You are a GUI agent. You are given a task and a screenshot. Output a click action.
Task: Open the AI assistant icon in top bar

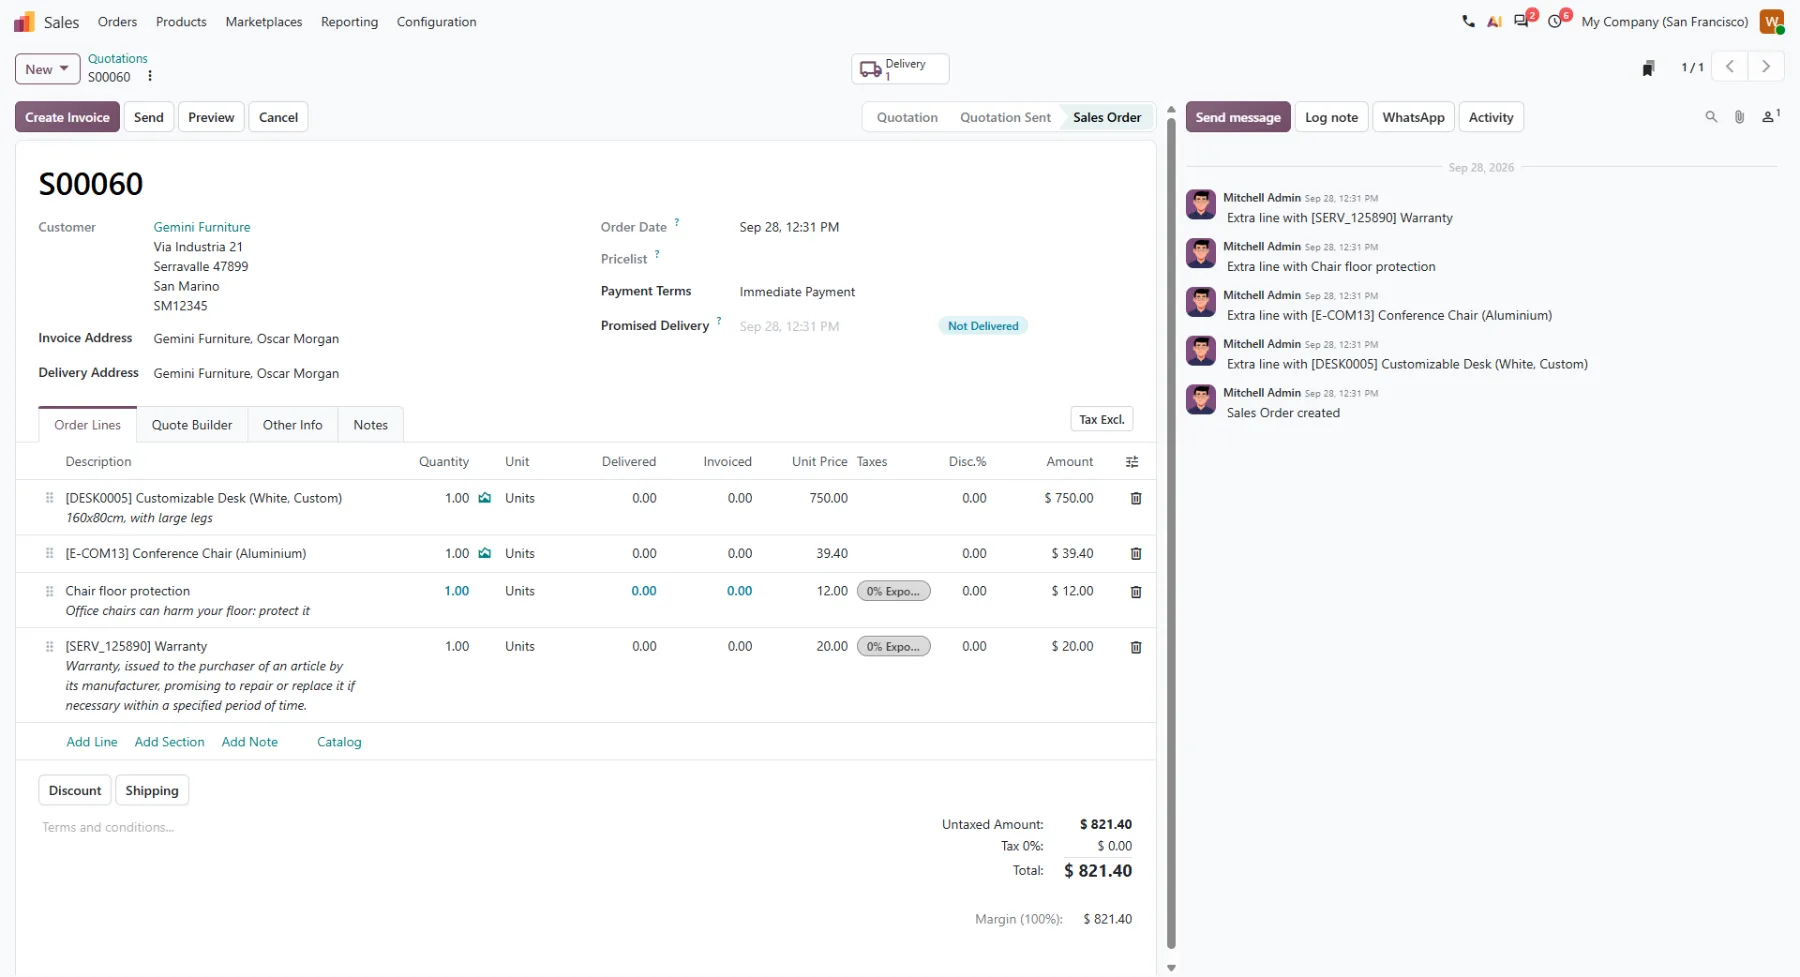tap(1494, 21)
